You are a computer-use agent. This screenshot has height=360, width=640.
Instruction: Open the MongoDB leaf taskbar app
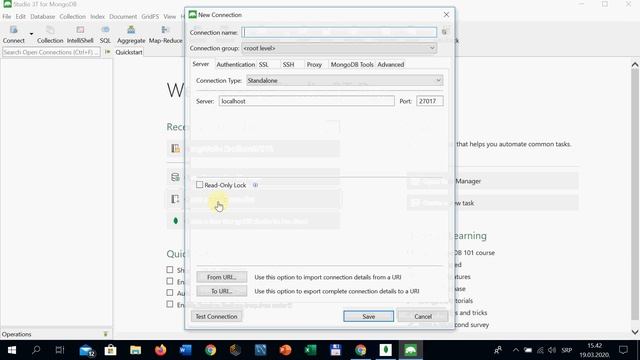tap(386, 350)
